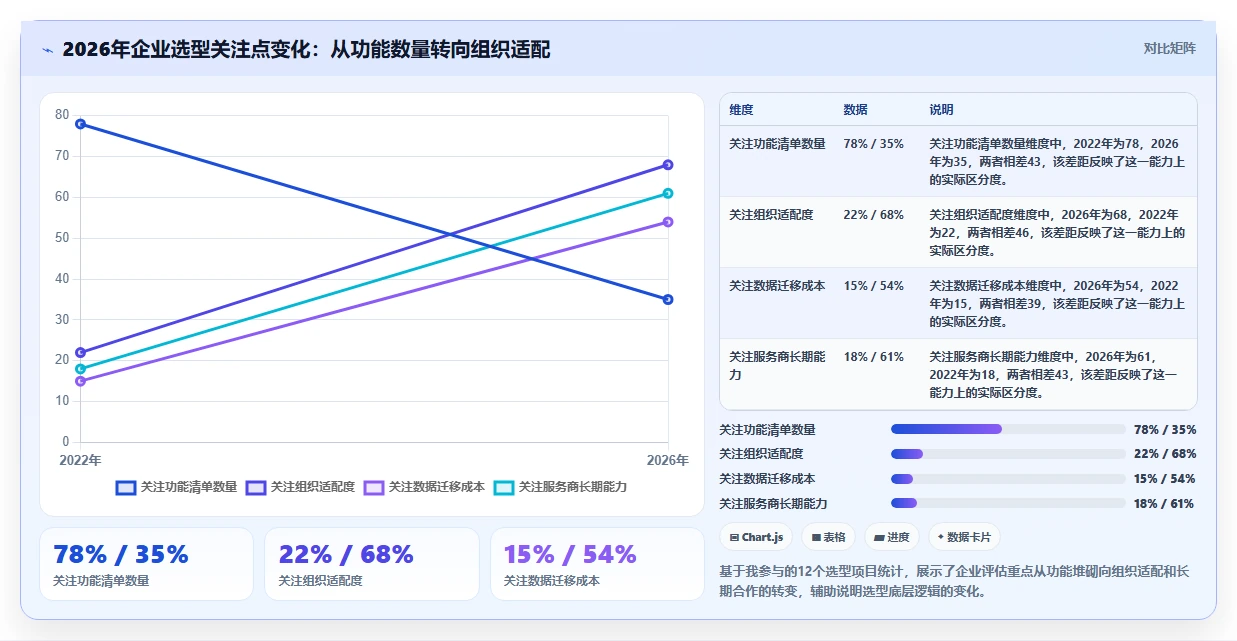1237x641 pixels.
Task: Open the 78% / 35% data card
Action: click(x=147, y=564)
